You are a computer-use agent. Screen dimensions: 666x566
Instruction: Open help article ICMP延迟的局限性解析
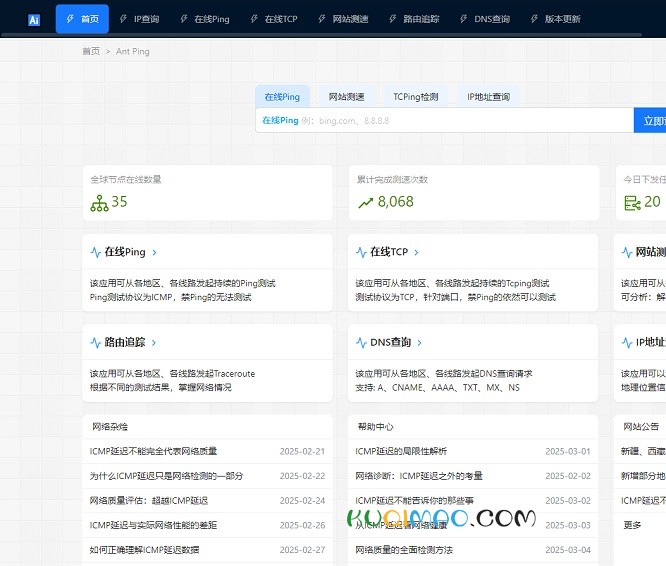(x=401, y=451)
